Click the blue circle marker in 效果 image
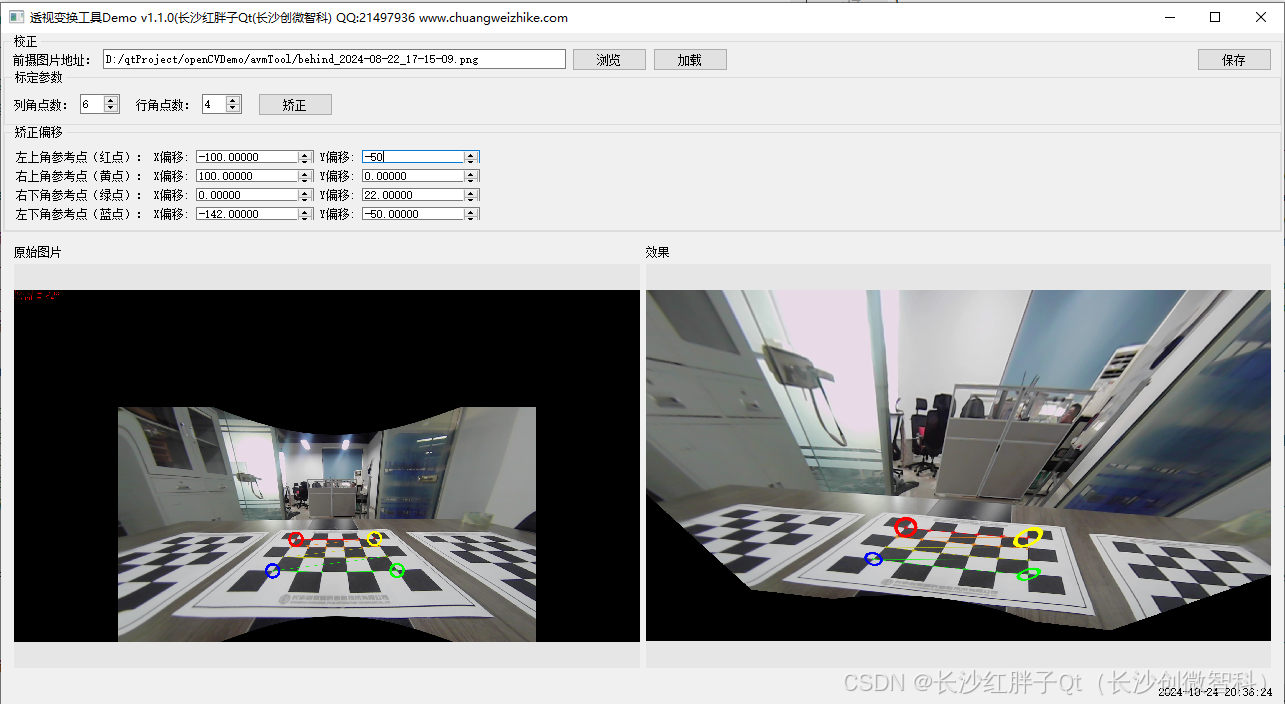This screenshot has width=1285, height=704. 873,559
